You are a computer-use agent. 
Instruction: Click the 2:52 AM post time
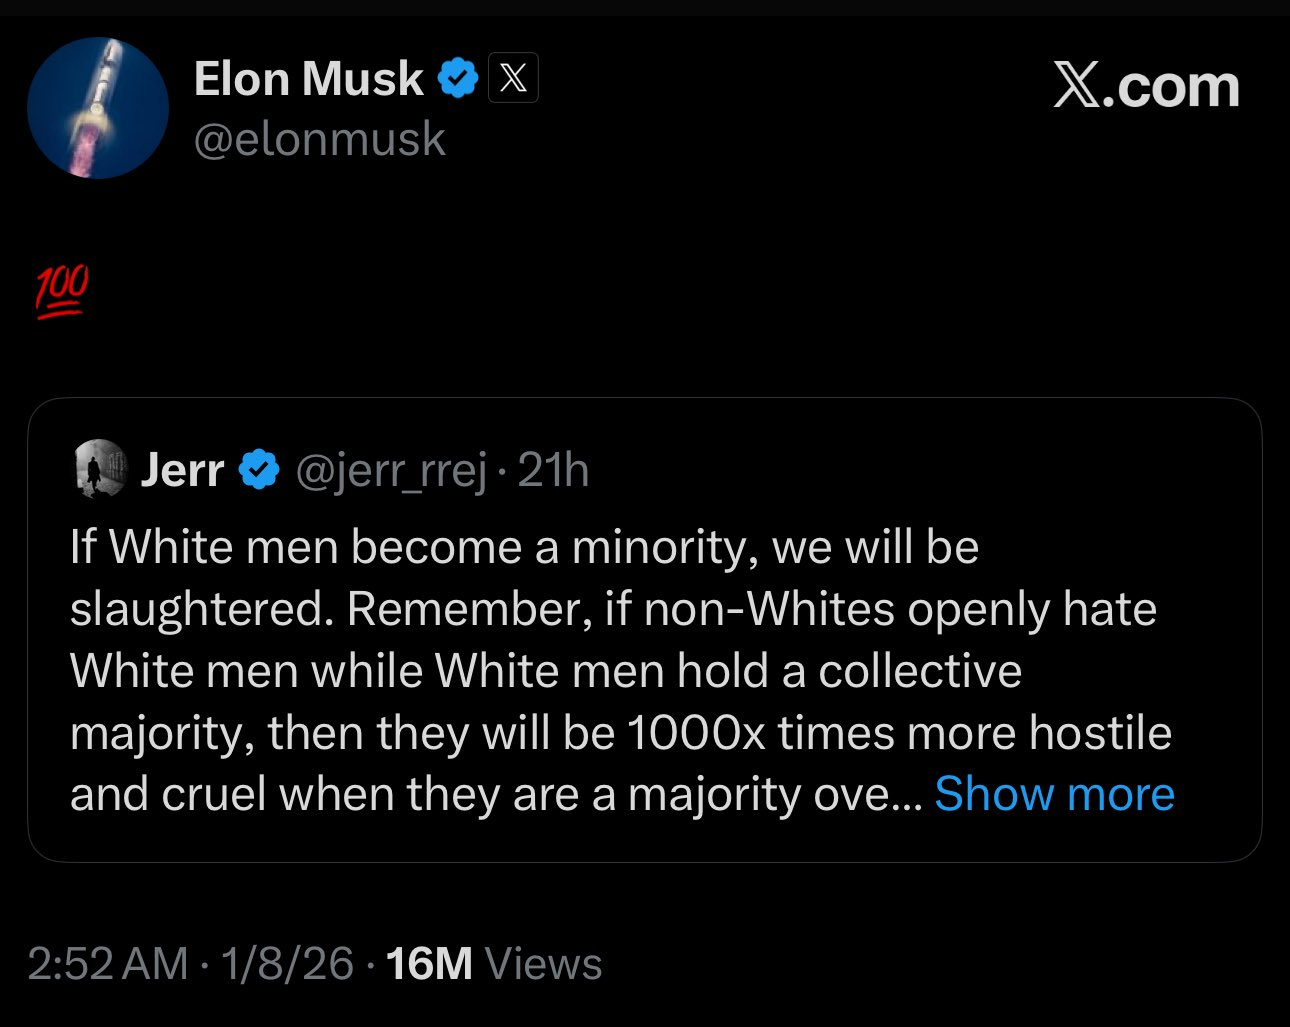(108, 964)
